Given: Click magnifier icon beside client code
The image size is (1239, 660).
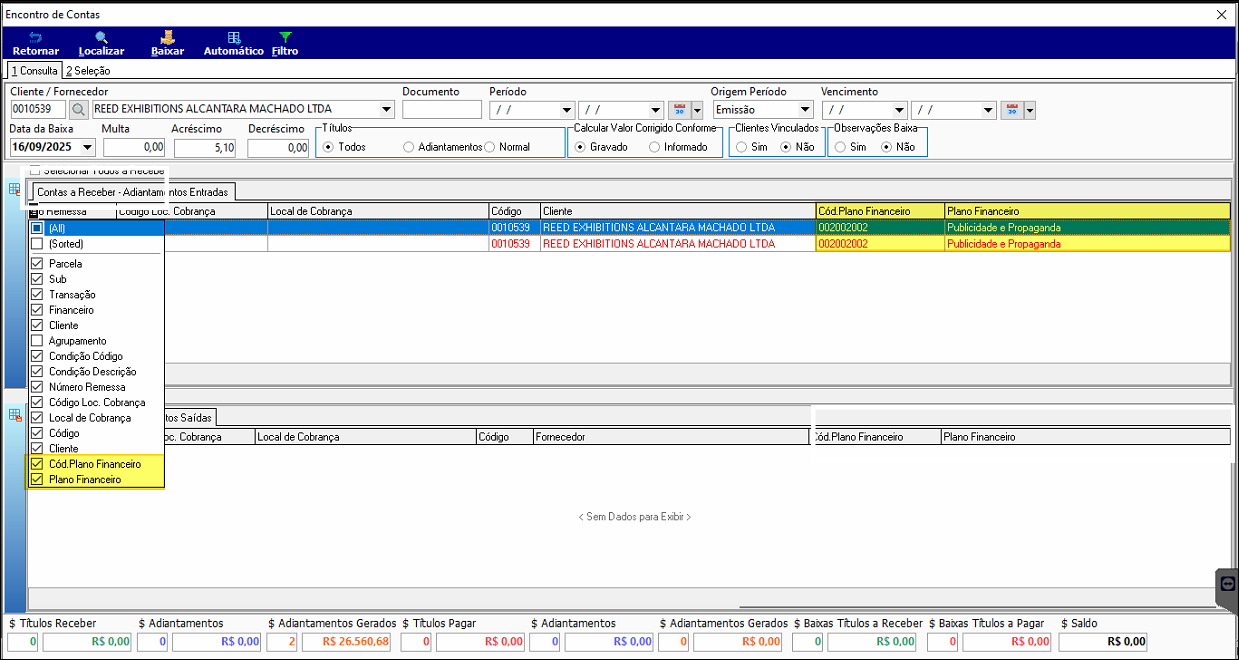Looking at the screenshot, I should (78, 110).
